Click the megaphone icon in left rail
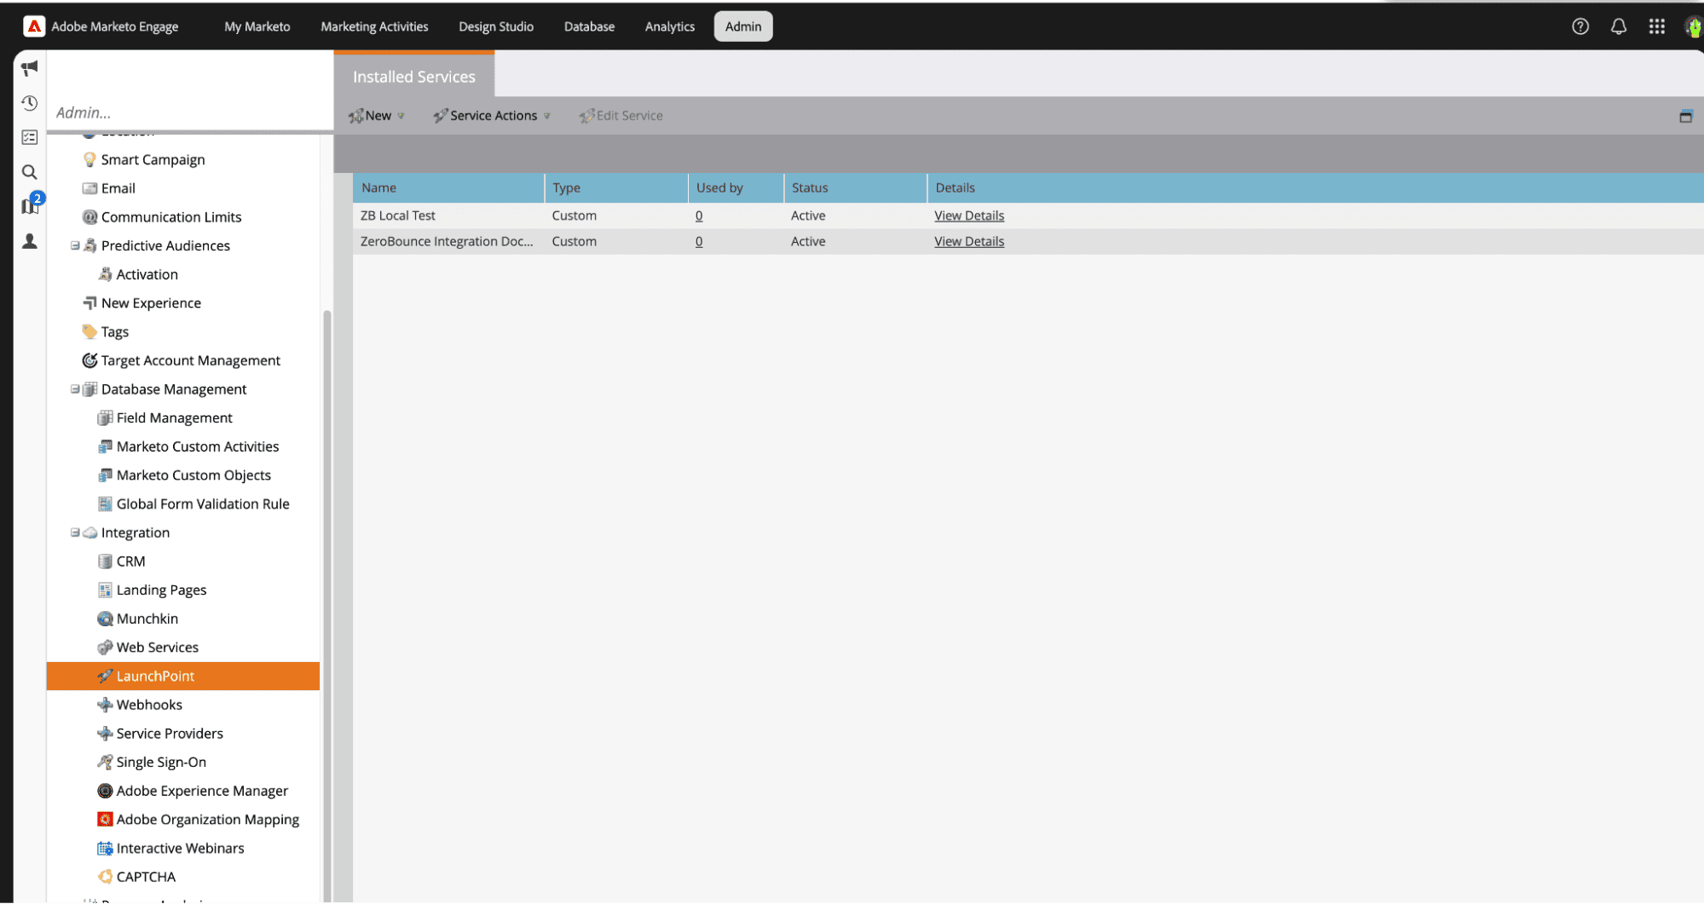Image resolution: width=1704 pixels, height=904 pixels. [x=29, y=68]
